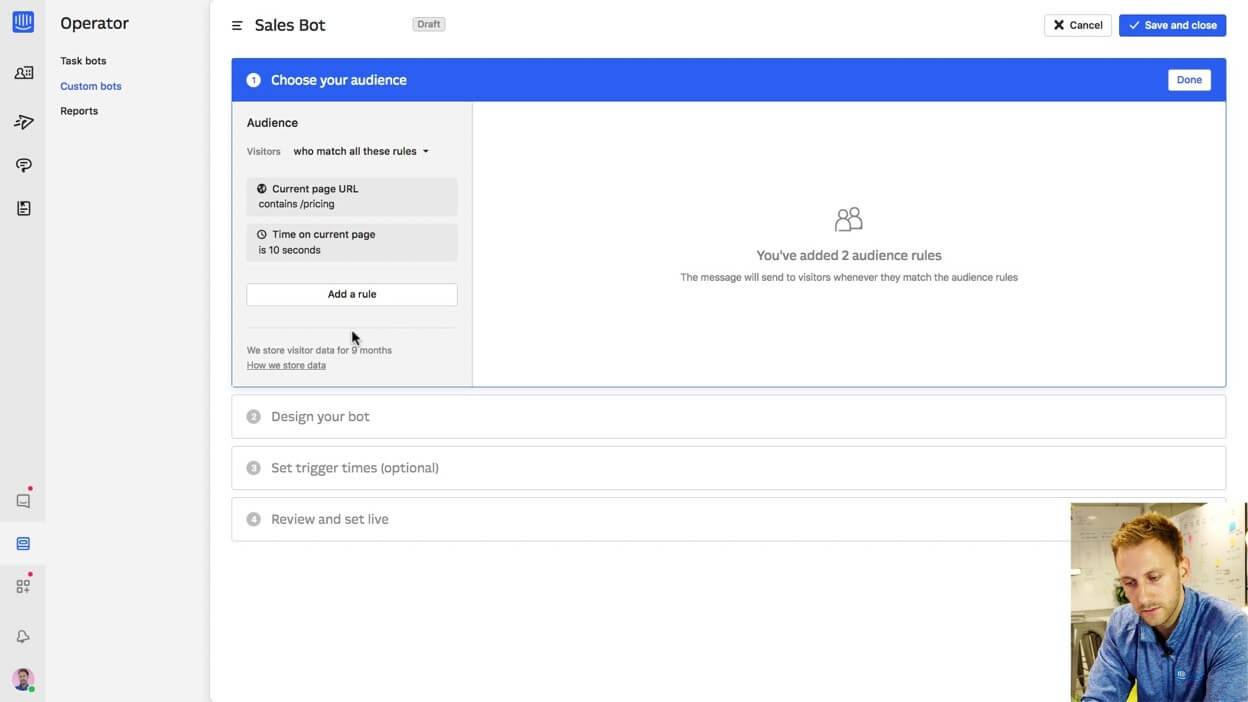1248x702 pixels.
Task: Click the Add a rule button
Action: (x=352, y=295)
